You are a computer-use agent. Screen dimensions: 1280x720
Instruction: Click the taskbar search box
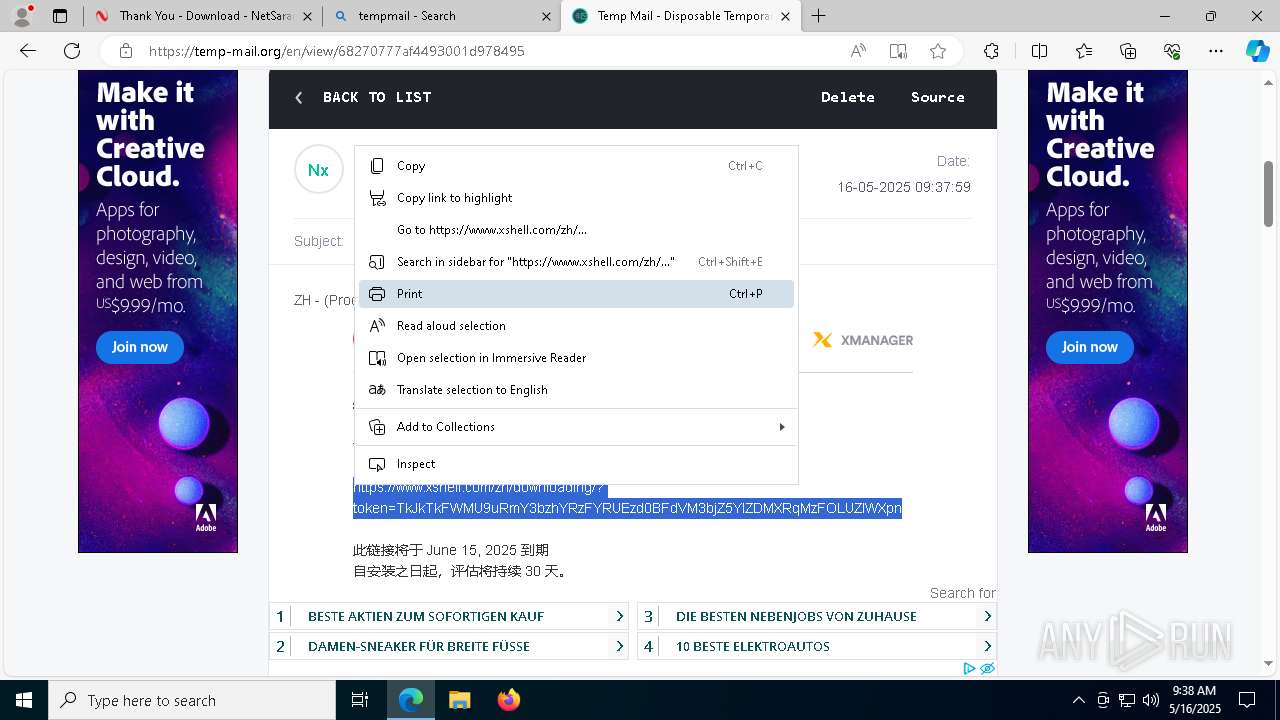pyautogui.click(x=192, y=700)
